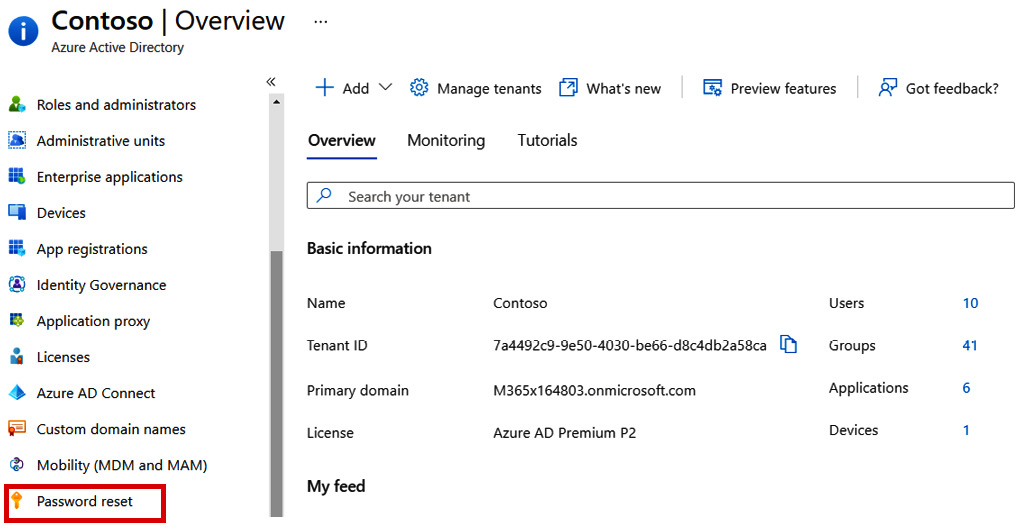Click the Azure AD Connect diamond icon

pos(17,393)
